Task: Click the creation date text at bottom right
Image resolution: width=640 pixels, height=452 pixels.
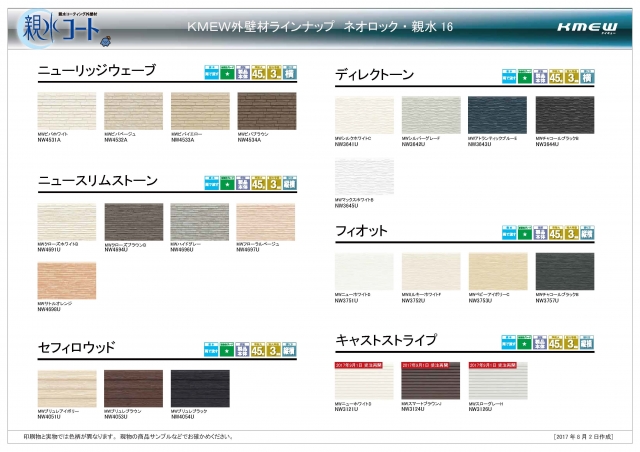Action: coord(583,436)
